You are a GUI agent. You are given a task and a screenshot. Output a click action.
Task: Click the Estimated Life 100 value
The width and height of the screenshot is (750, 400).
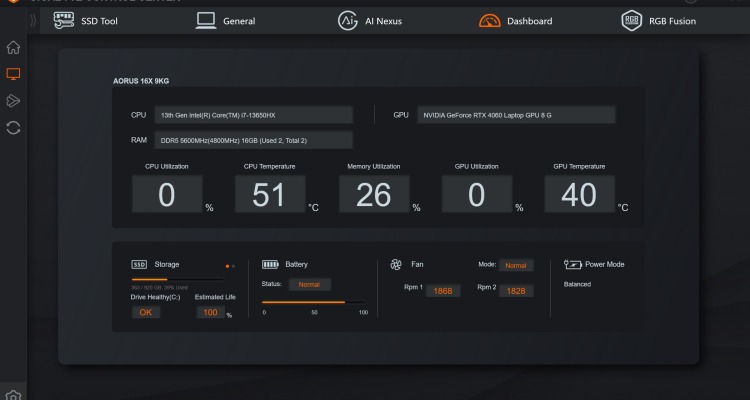pos(210,312)
